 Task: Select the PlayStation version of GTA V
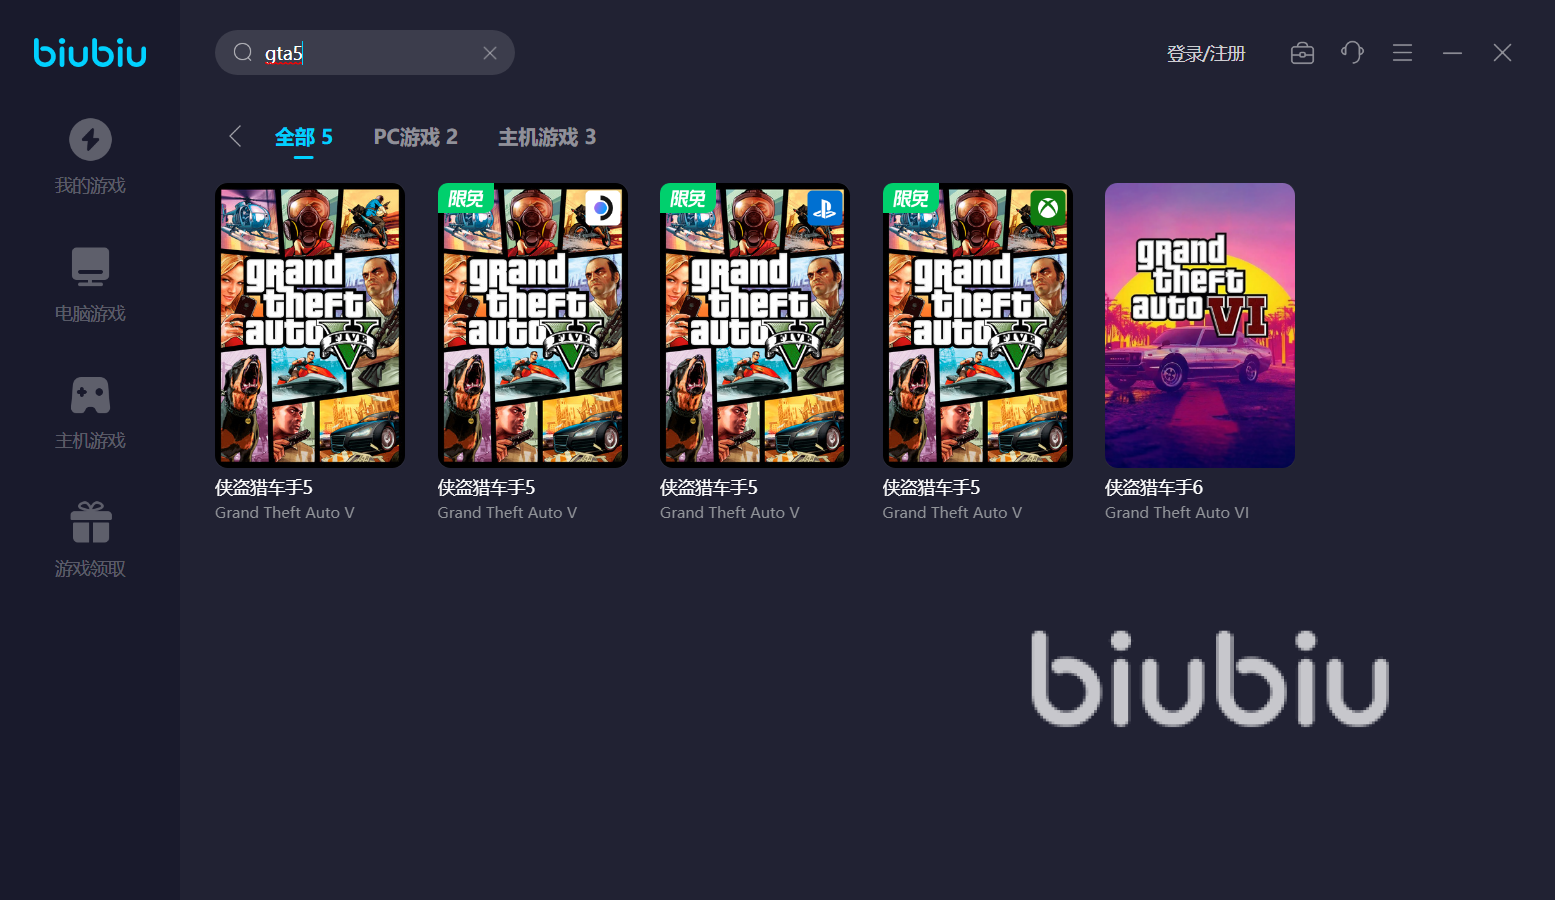point(755,325)
